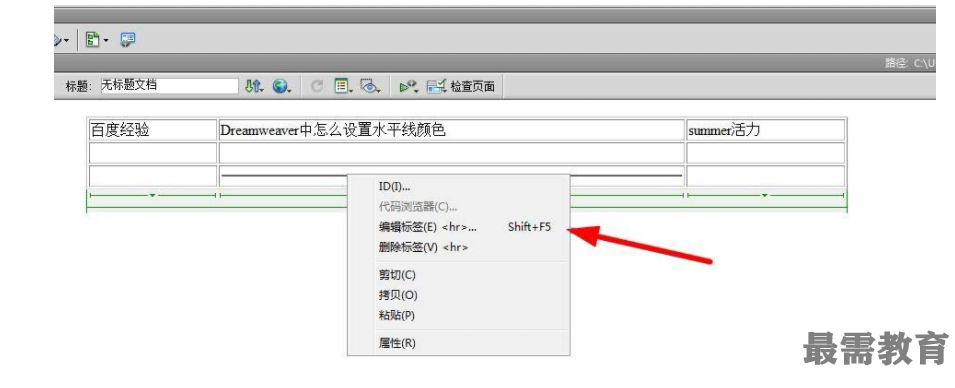Choose 删除标签(V) <hr> menu entry
Image resolution: width=955 pixels, height=388 pixels.
459,247
